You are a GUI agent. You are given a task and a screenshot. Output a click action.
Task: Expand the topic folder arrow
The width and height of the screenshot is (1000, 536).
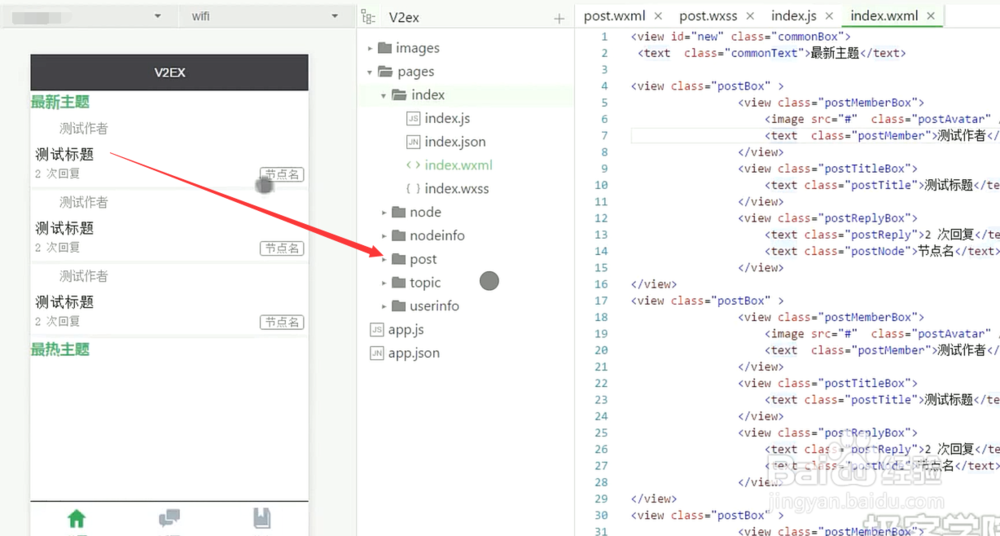pyautogui.click(x=384, y=283)
